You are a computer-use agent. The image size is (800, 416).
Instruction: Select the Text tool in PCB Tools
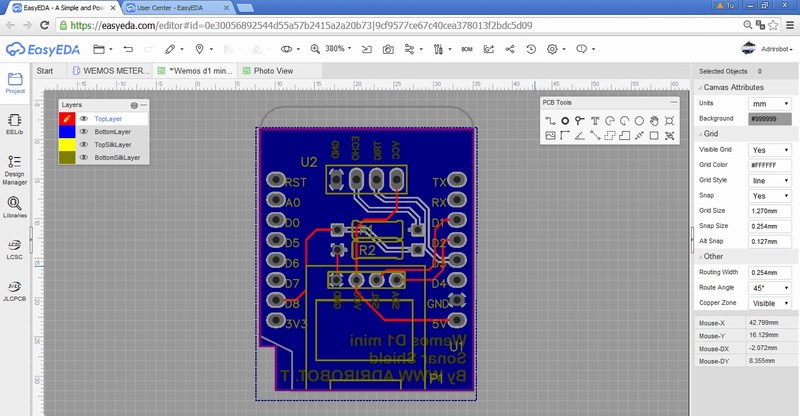pos(595,121)
